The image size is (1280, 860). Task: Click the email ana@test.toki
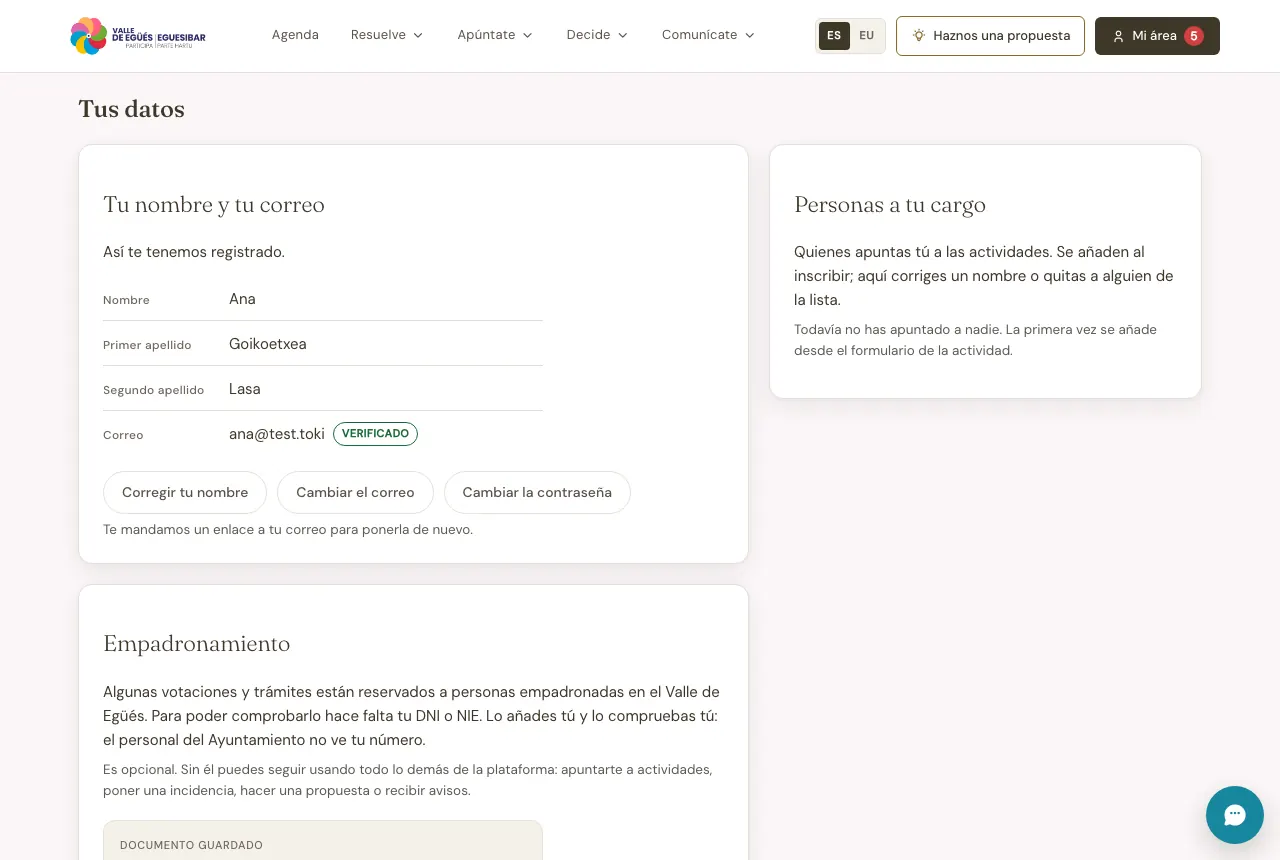pyautogui.click(x=277, y=434)
